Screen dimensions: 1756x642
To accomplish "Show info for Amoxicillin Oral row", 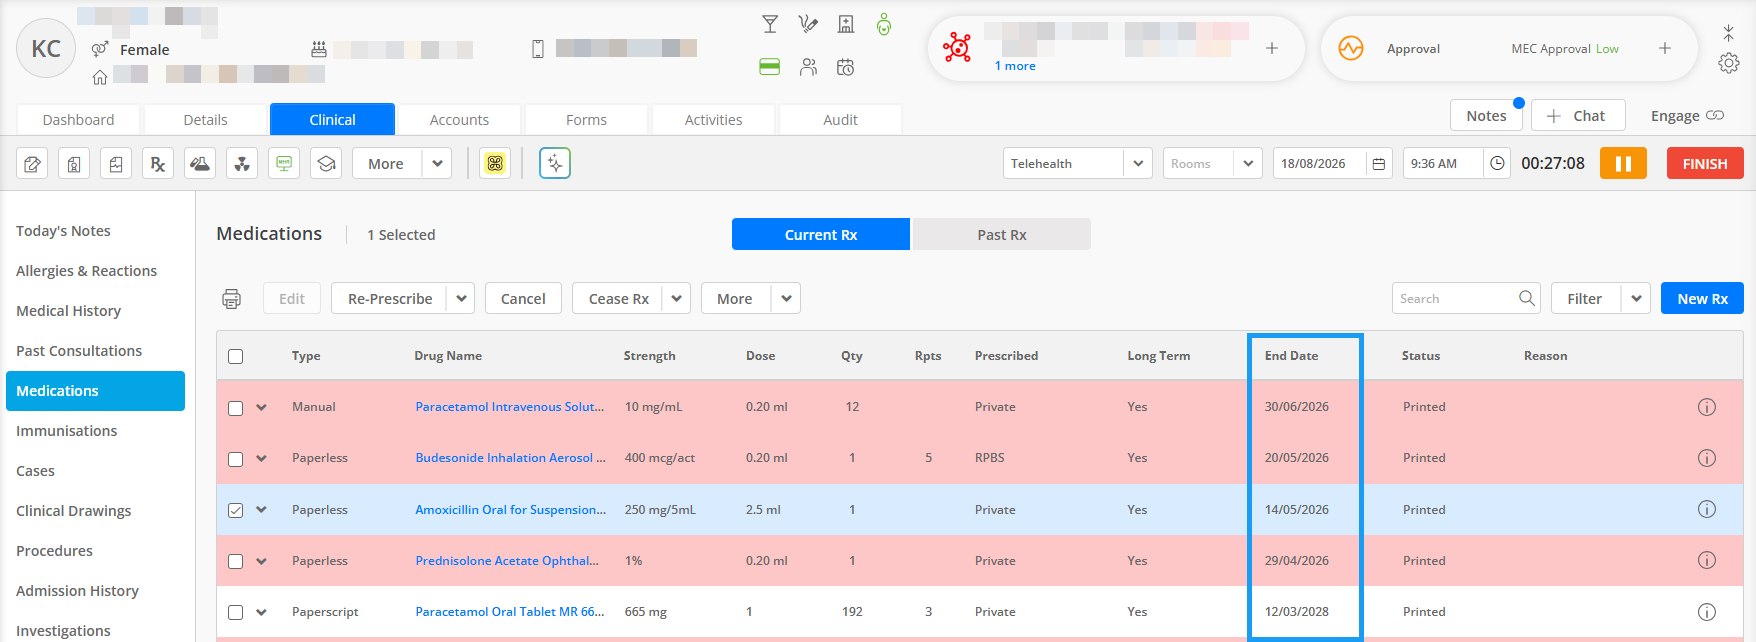I will click(x=1707, y=509).
